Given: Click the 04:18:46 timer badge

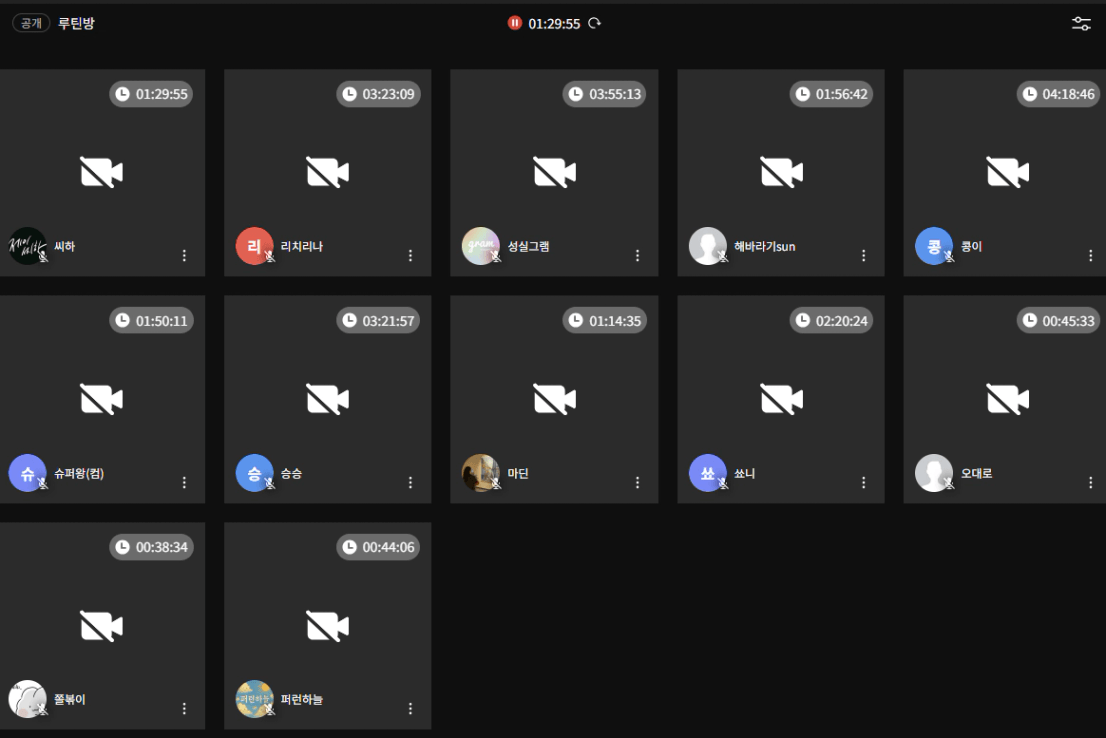Looking at the screenshot, I should [x=1058, y=94].
